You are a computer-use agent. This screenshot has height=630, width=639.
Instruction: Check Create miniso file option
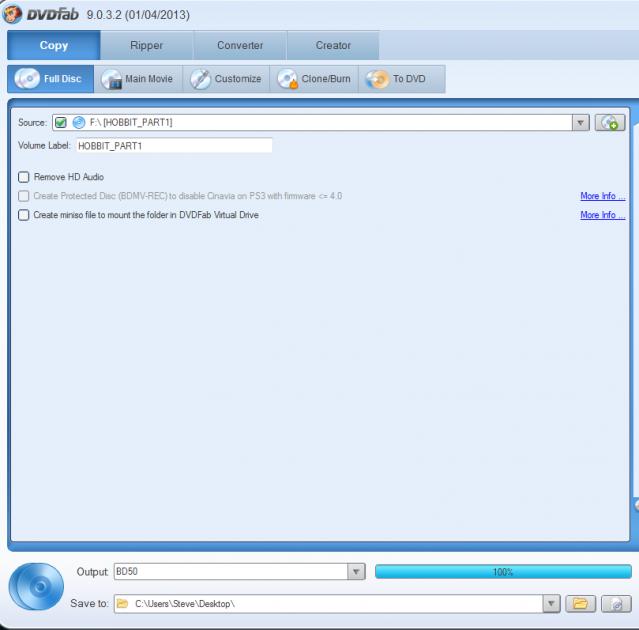tap(24, 215)
